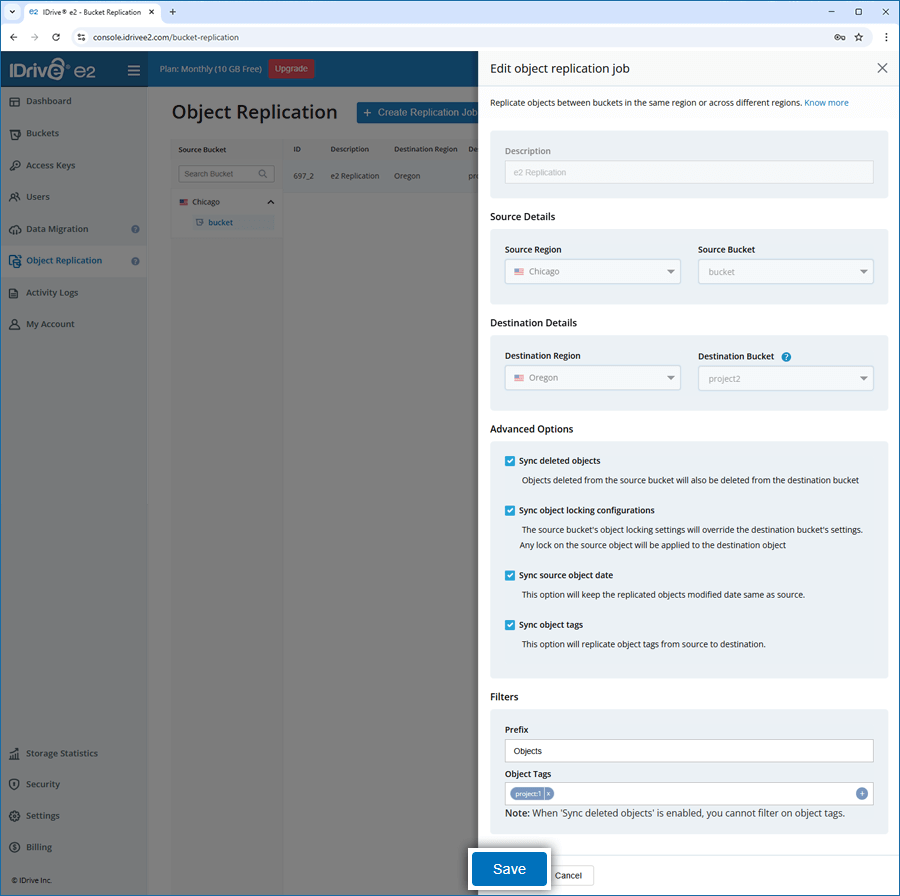900x896 pixels.
Task: Toggle Sync object locking configurations checkbox
Action: coord(510,510)
